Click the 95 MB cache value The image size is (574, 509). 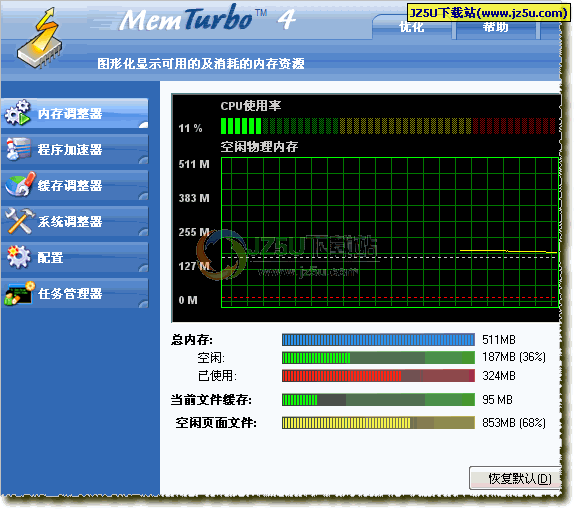tap(497, 400)
